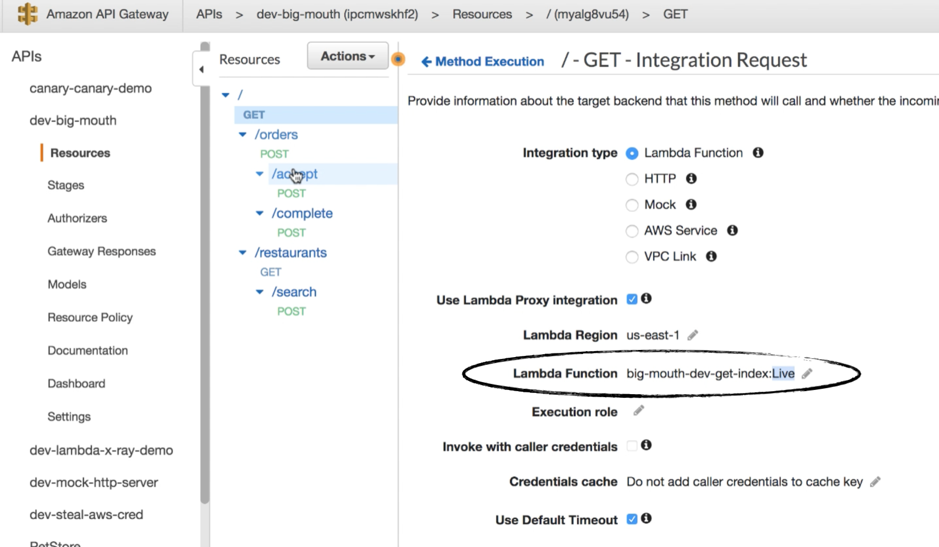Select the /complete resource

tap(302, 213)
